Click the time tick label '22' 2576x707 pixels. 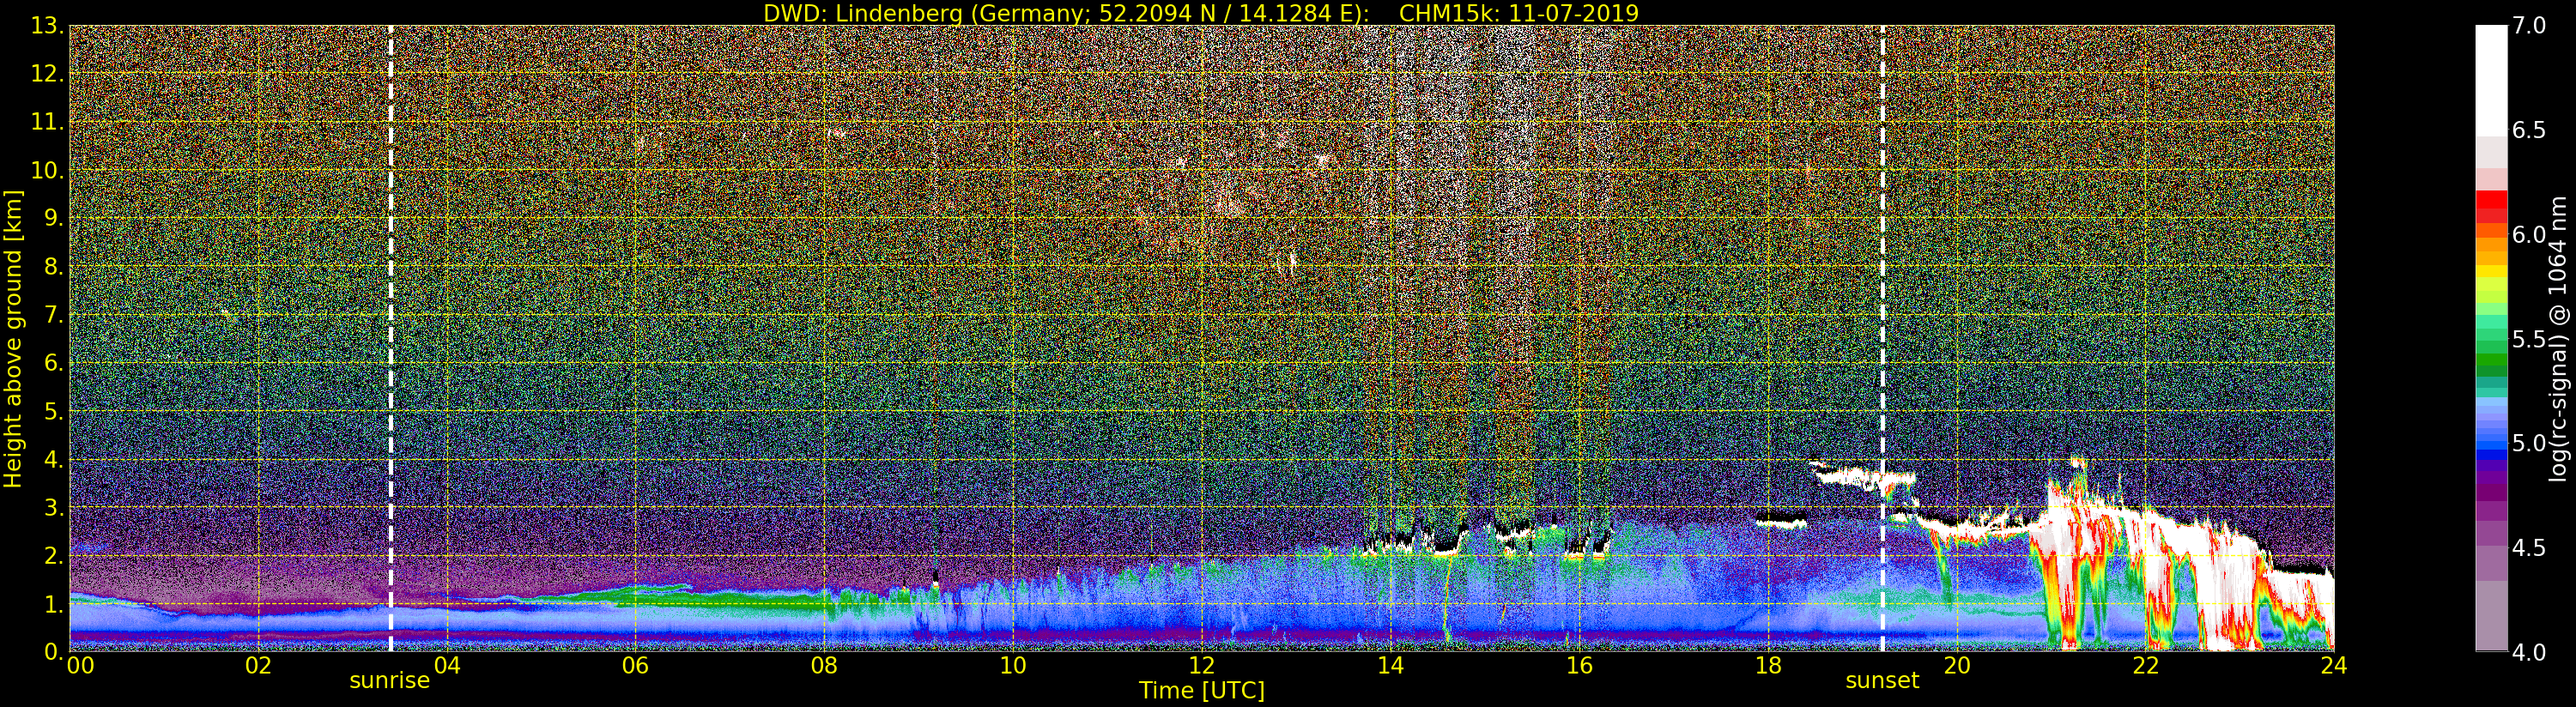tap(2145, 666)
